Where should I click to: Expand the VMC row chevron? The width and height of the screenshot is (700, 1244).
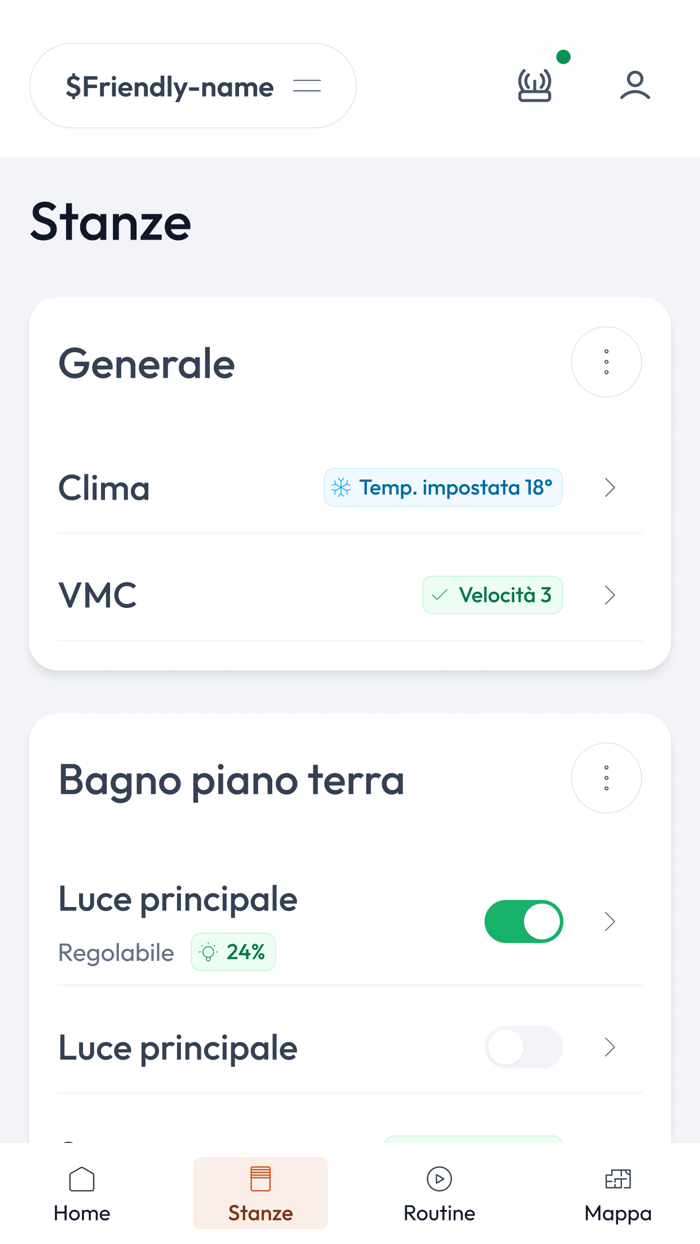coord(609,594)
